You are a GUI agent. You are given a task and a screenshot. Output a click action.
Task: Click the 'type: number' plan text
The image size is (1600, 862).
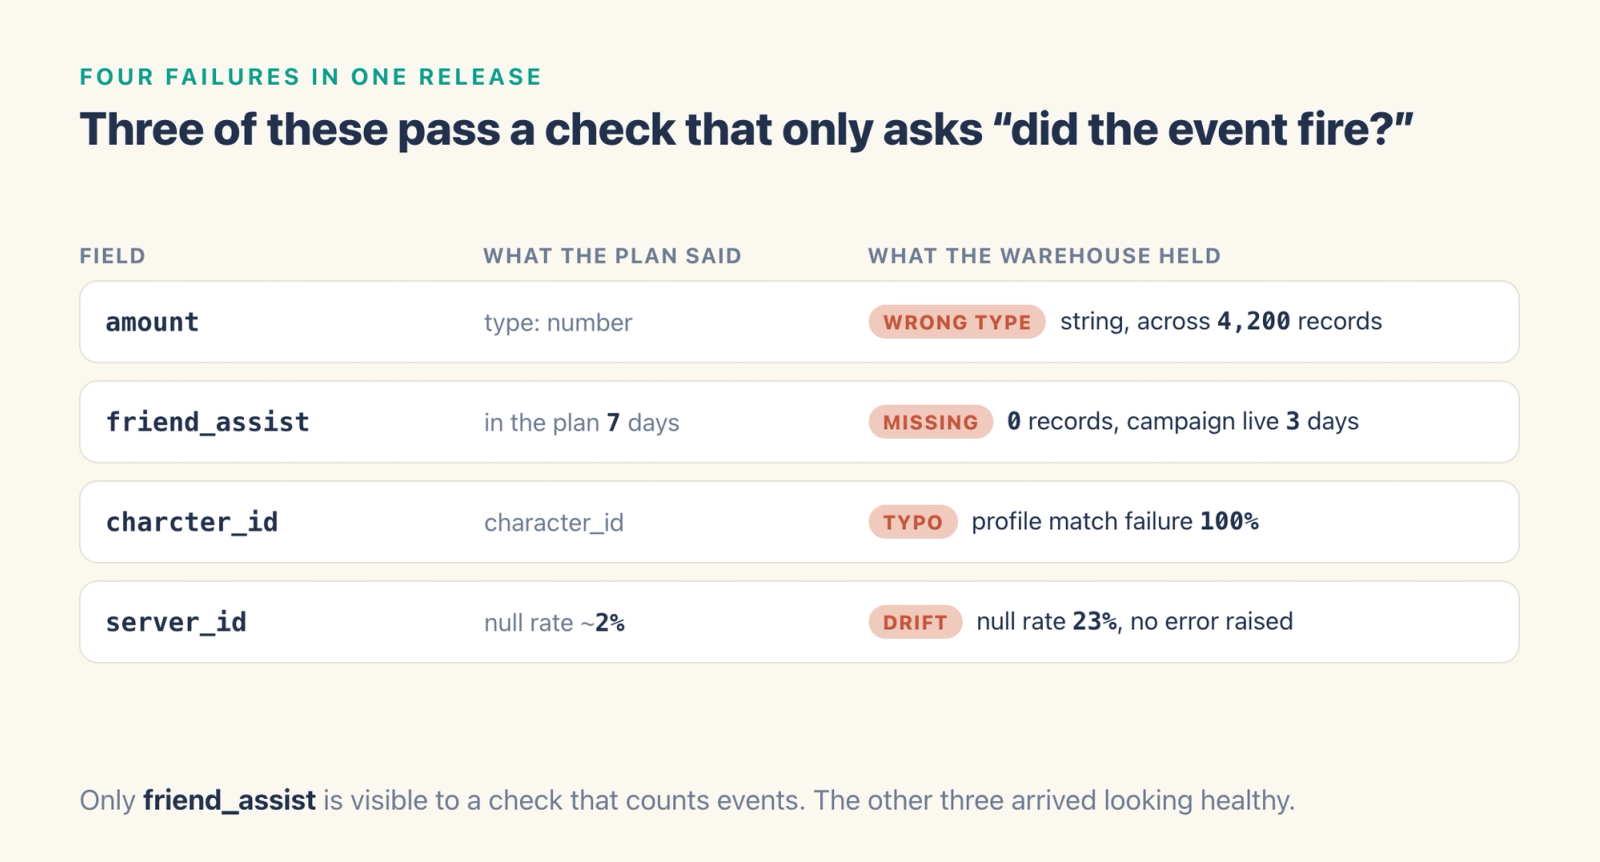558,323
